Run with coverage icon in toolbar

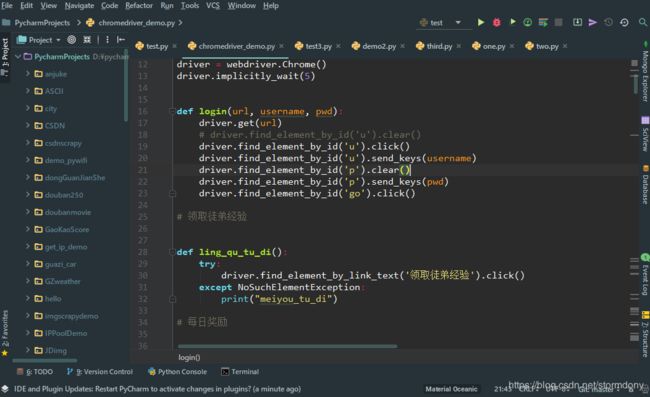[x=512, y=22]
